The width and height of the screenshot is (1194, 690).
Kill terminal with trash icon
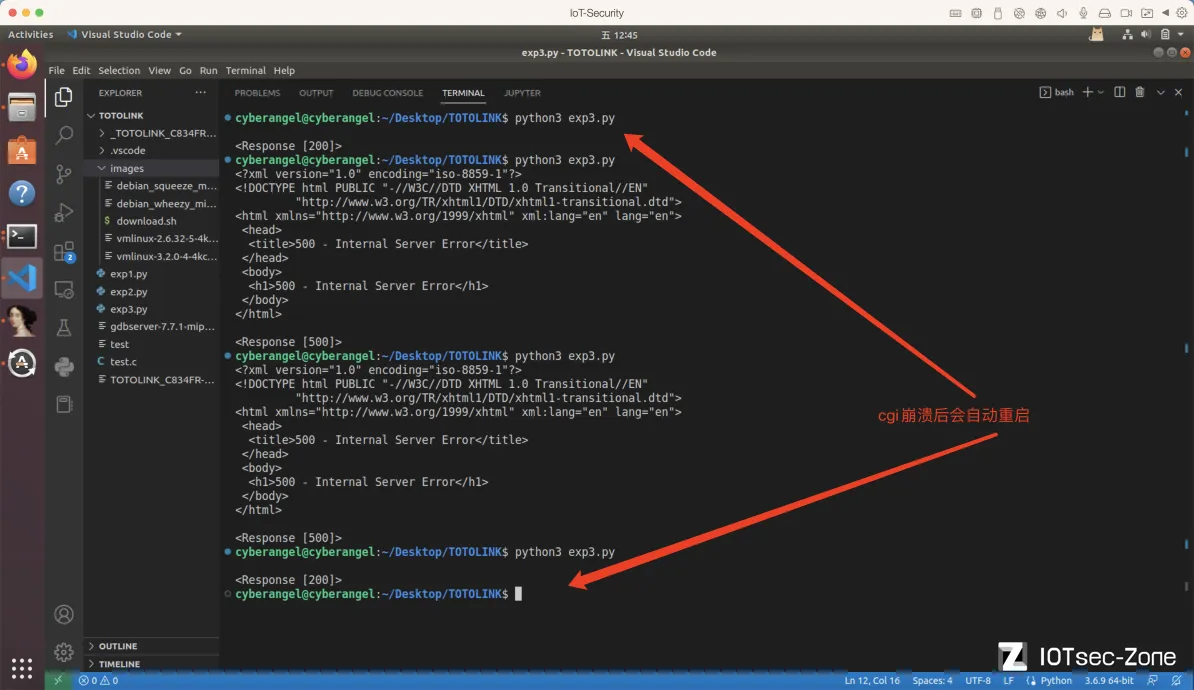click(1140, 92)
